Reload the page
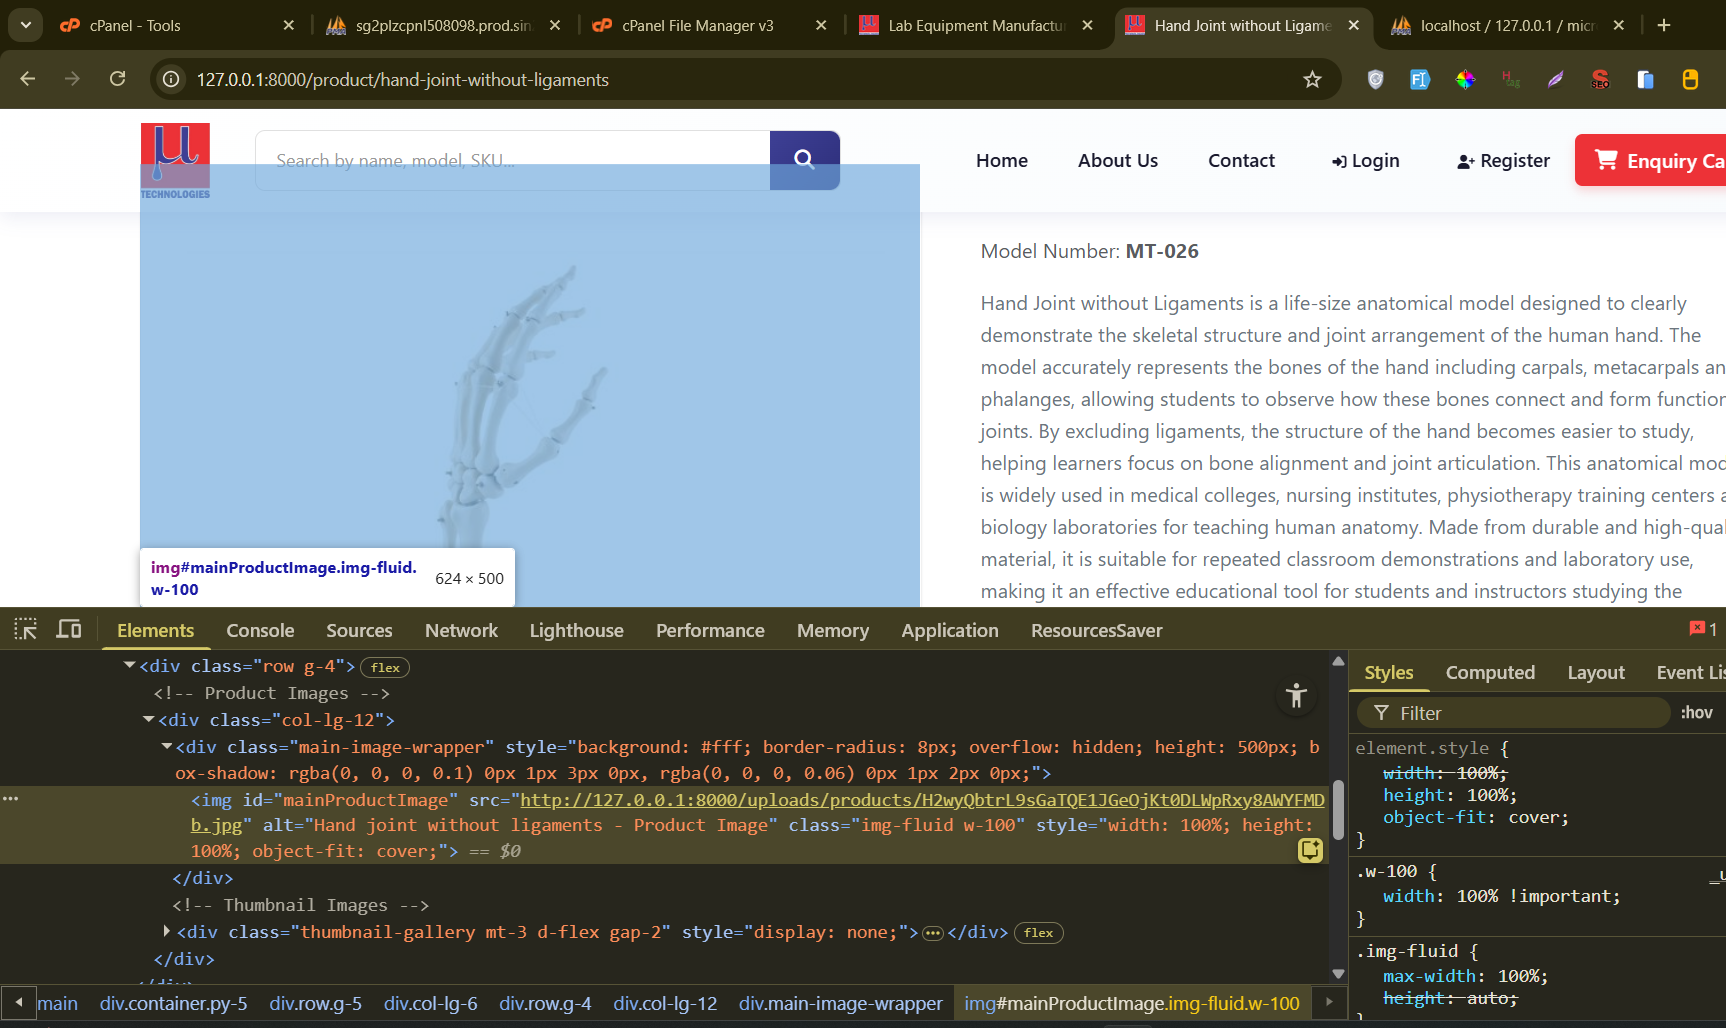Image resolution: width=1726 pixels, height=1028 pixels. [118, 79]
